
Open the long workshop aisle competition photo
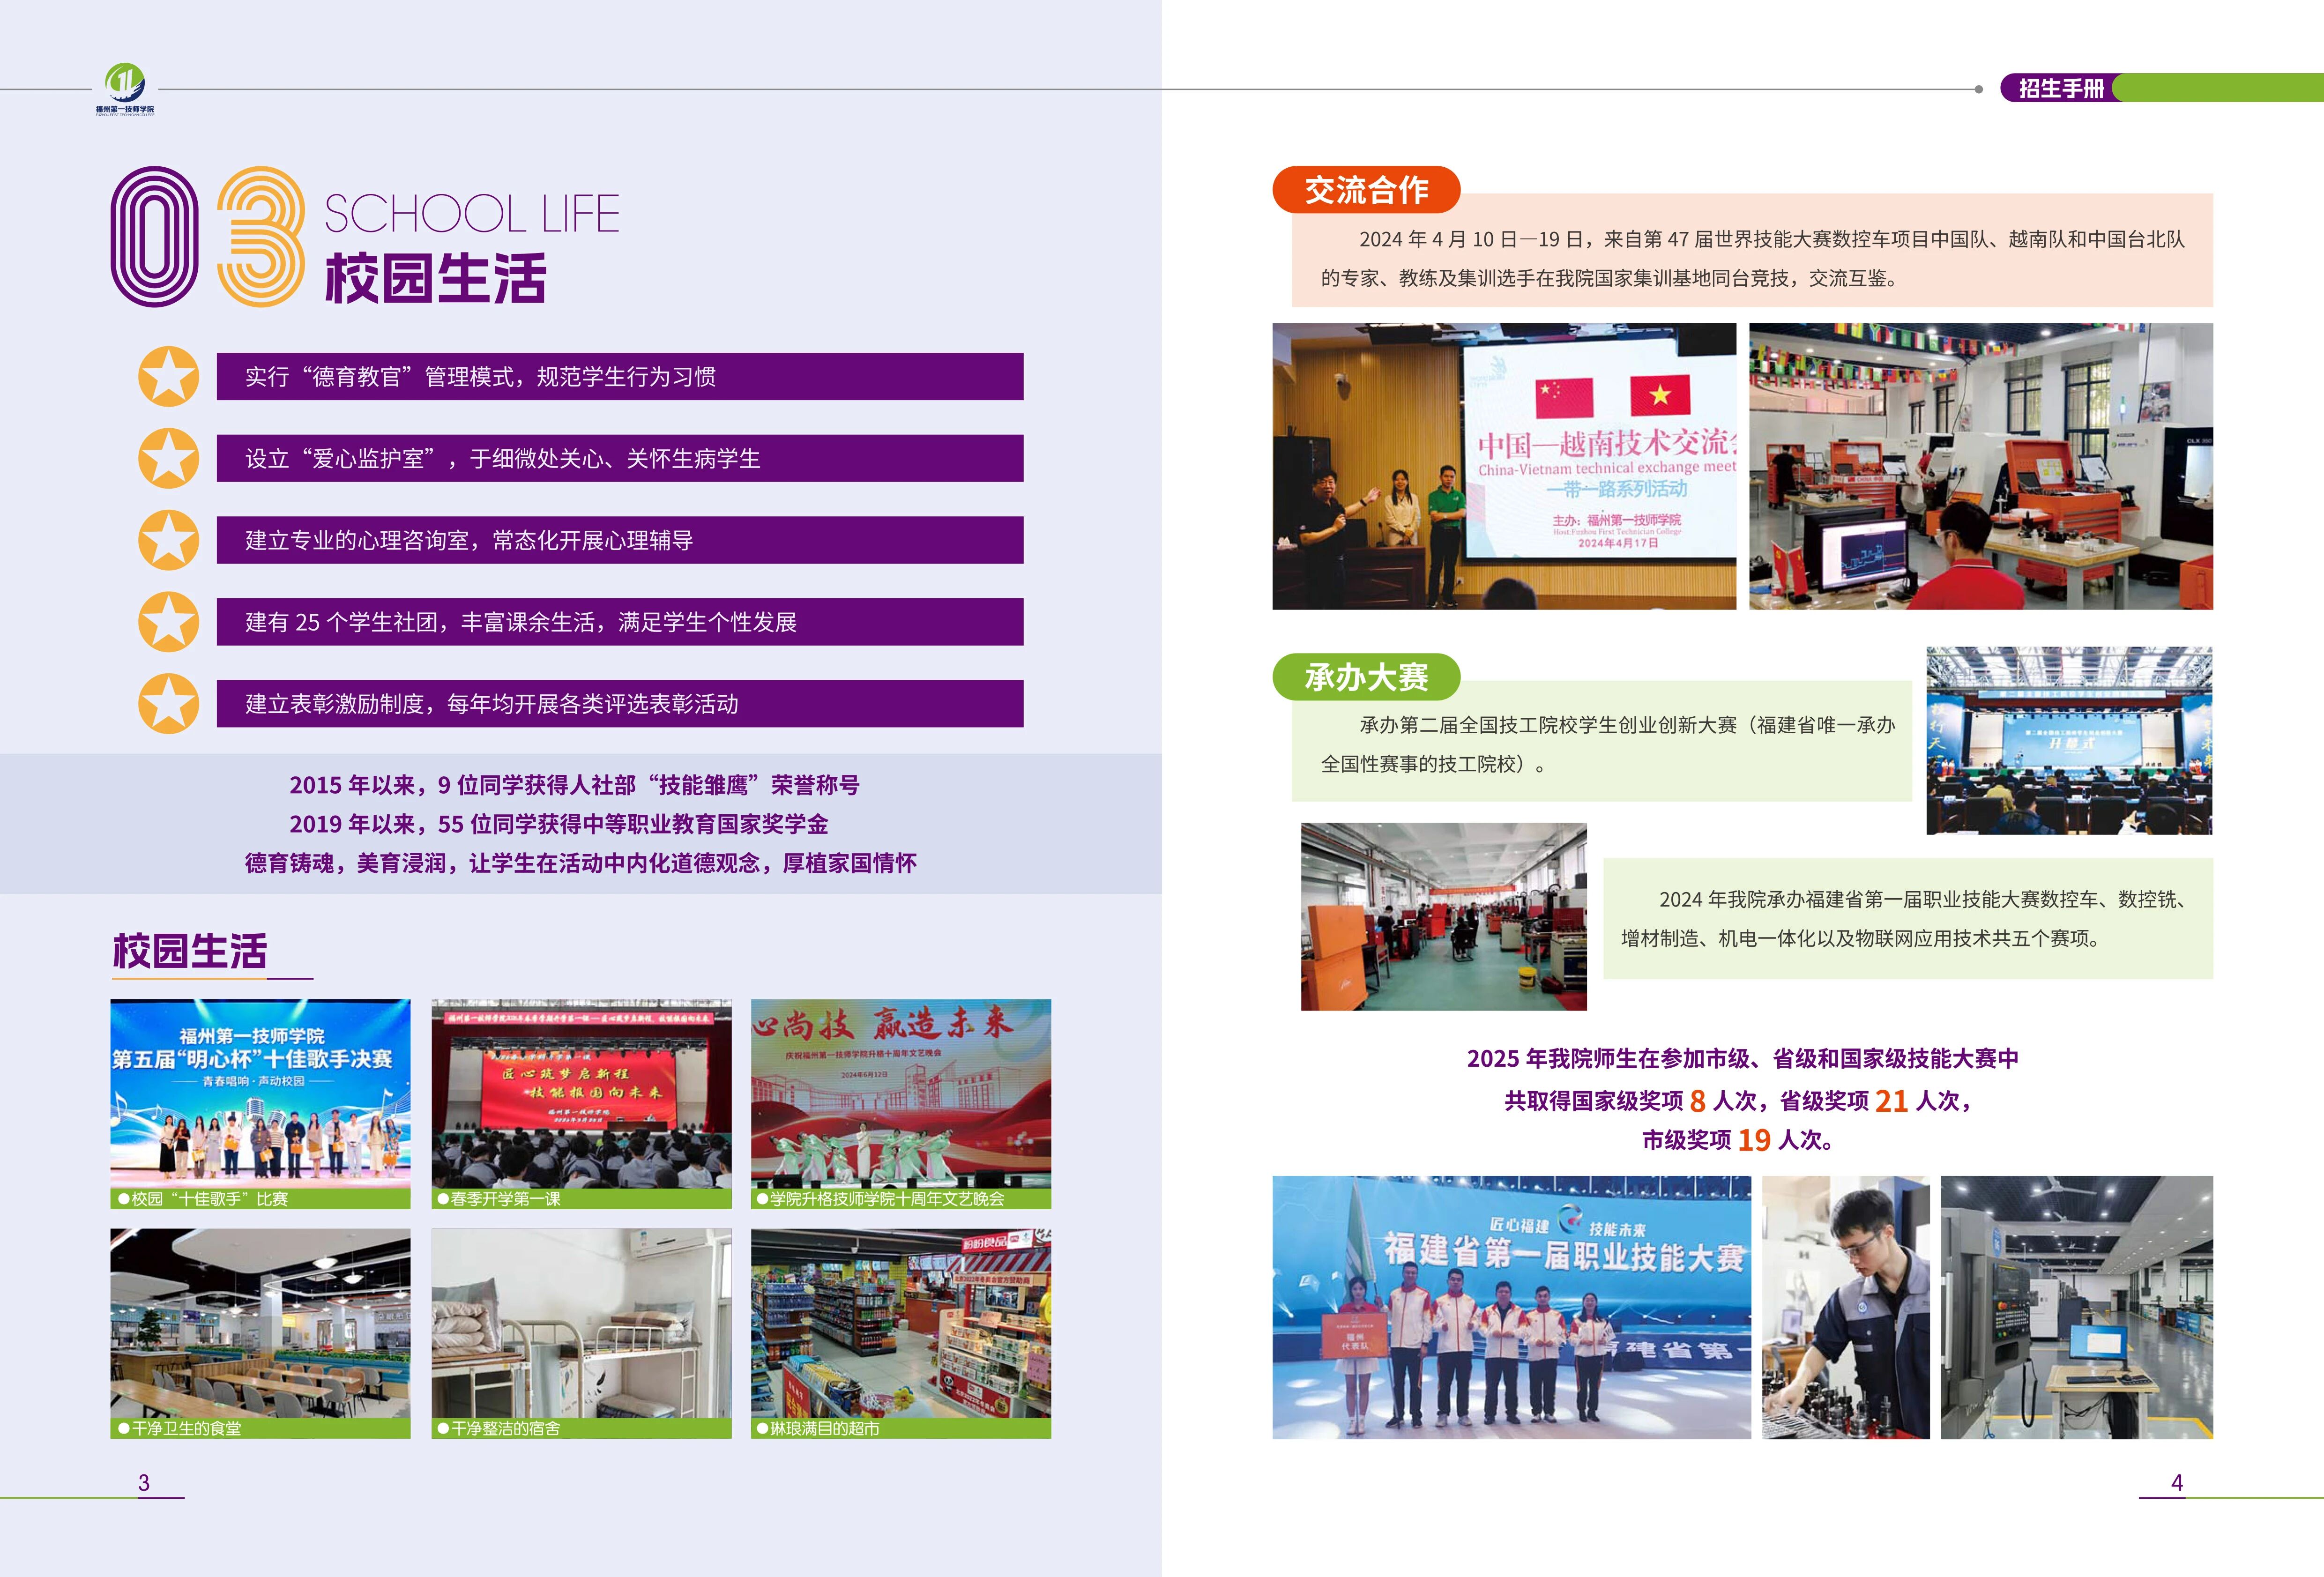(x=1444, y=917)
